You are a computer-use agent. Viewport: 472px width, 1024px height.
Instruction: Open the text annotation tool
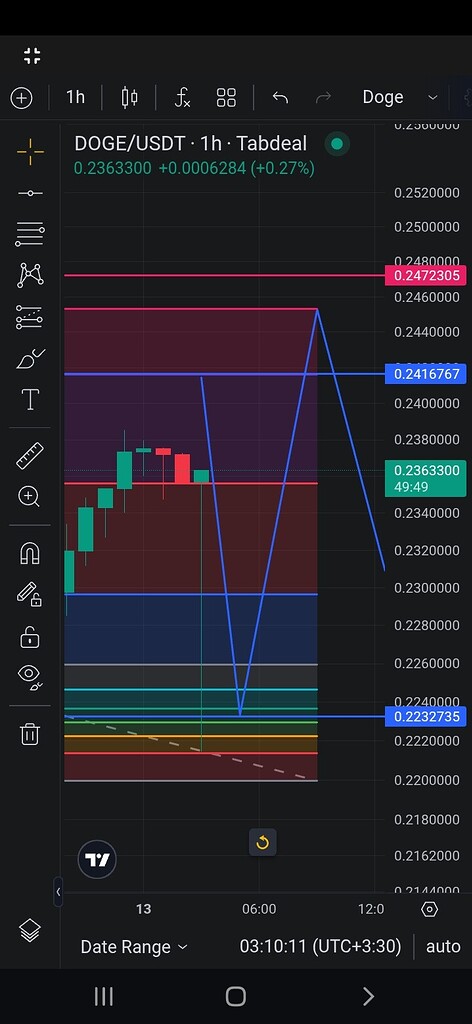tap(30, 399)
